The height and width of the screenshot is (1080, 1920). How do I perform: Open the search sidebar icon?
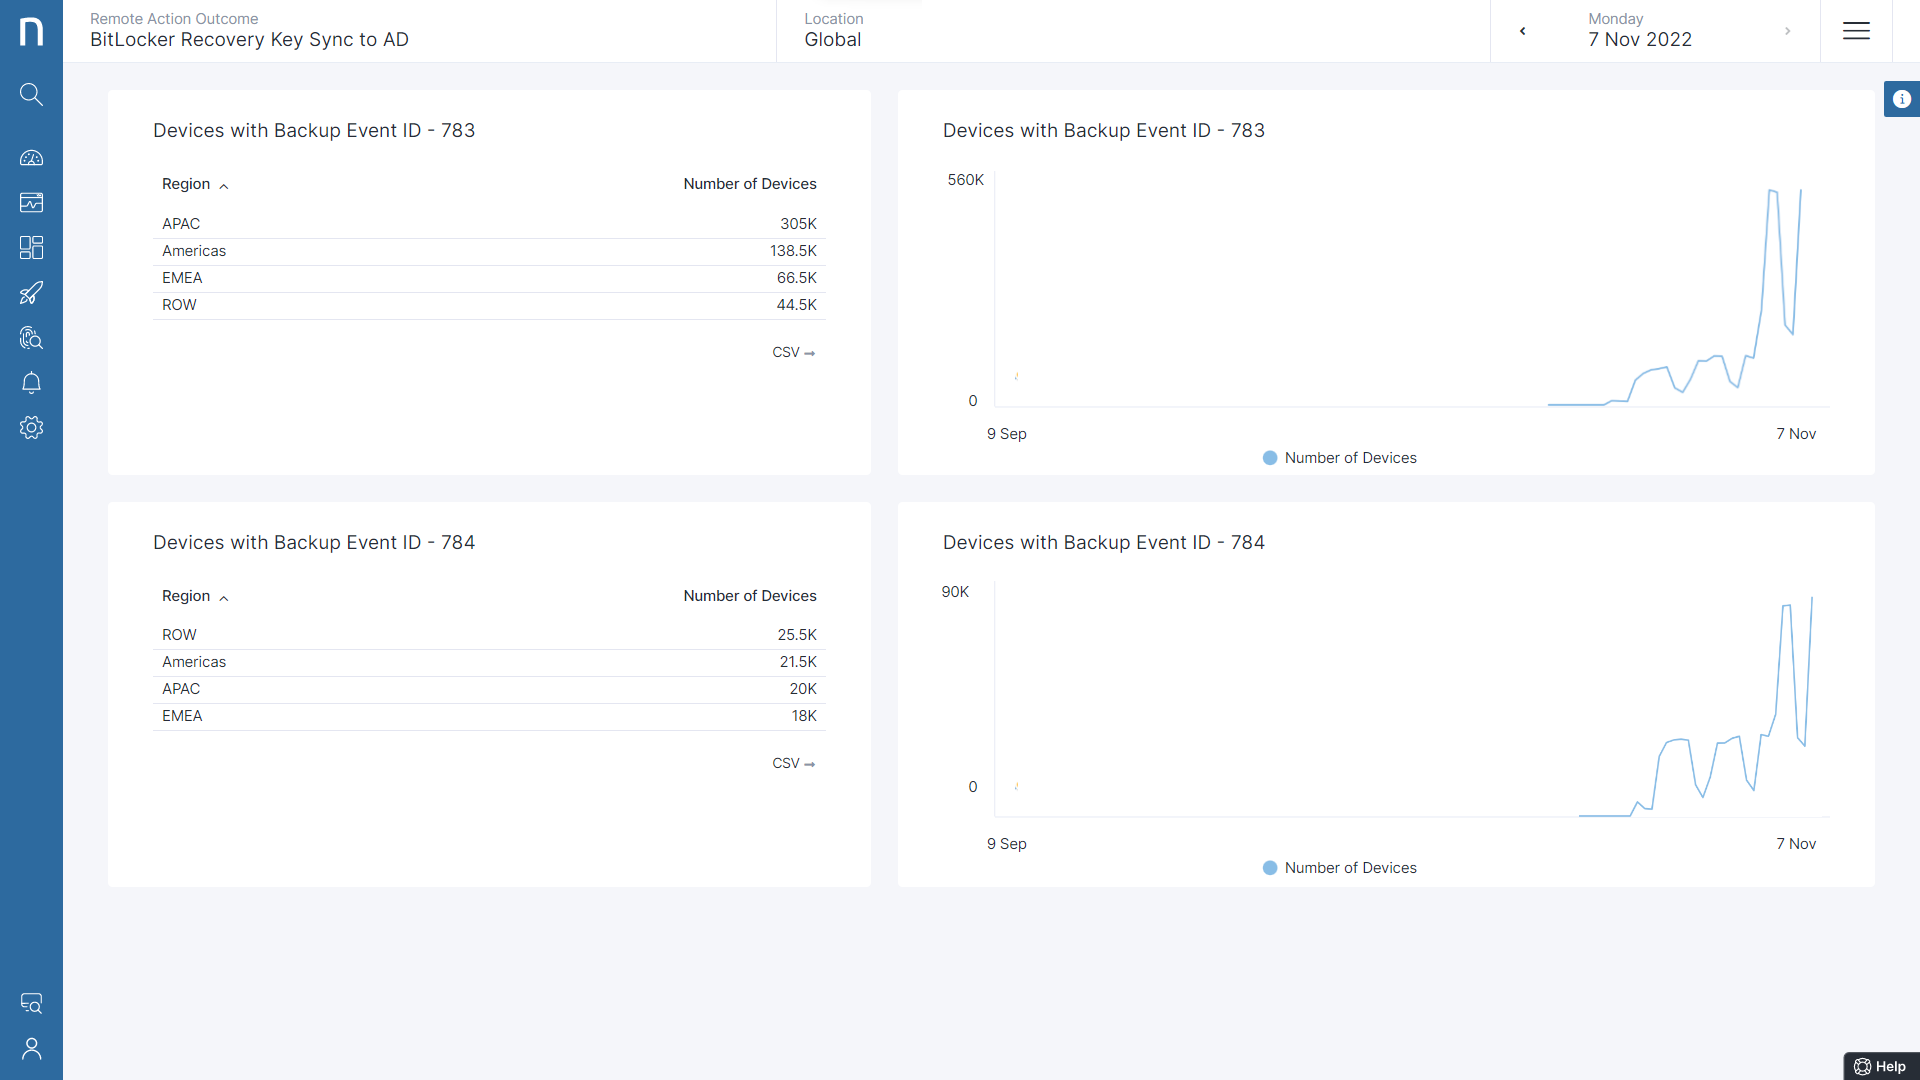pos(31,94)
